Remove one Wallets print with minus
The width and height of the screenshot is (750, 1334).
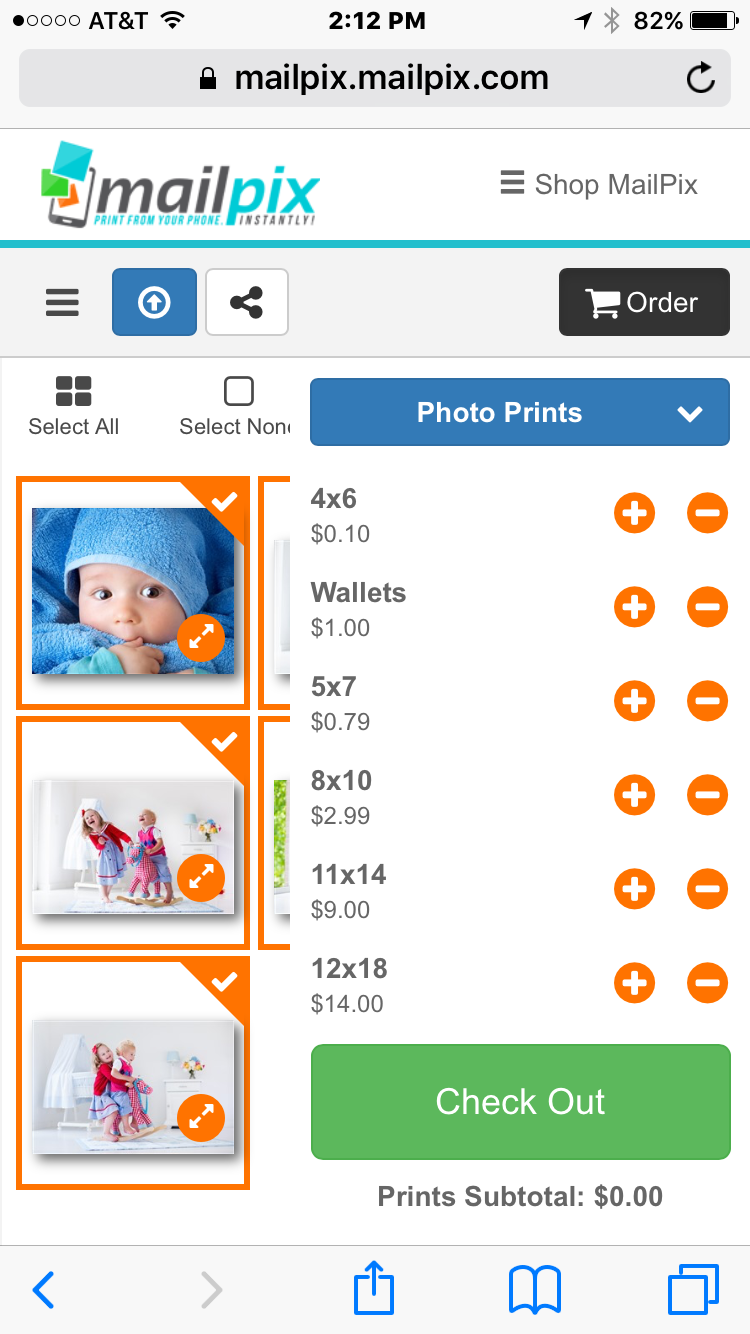707,608
